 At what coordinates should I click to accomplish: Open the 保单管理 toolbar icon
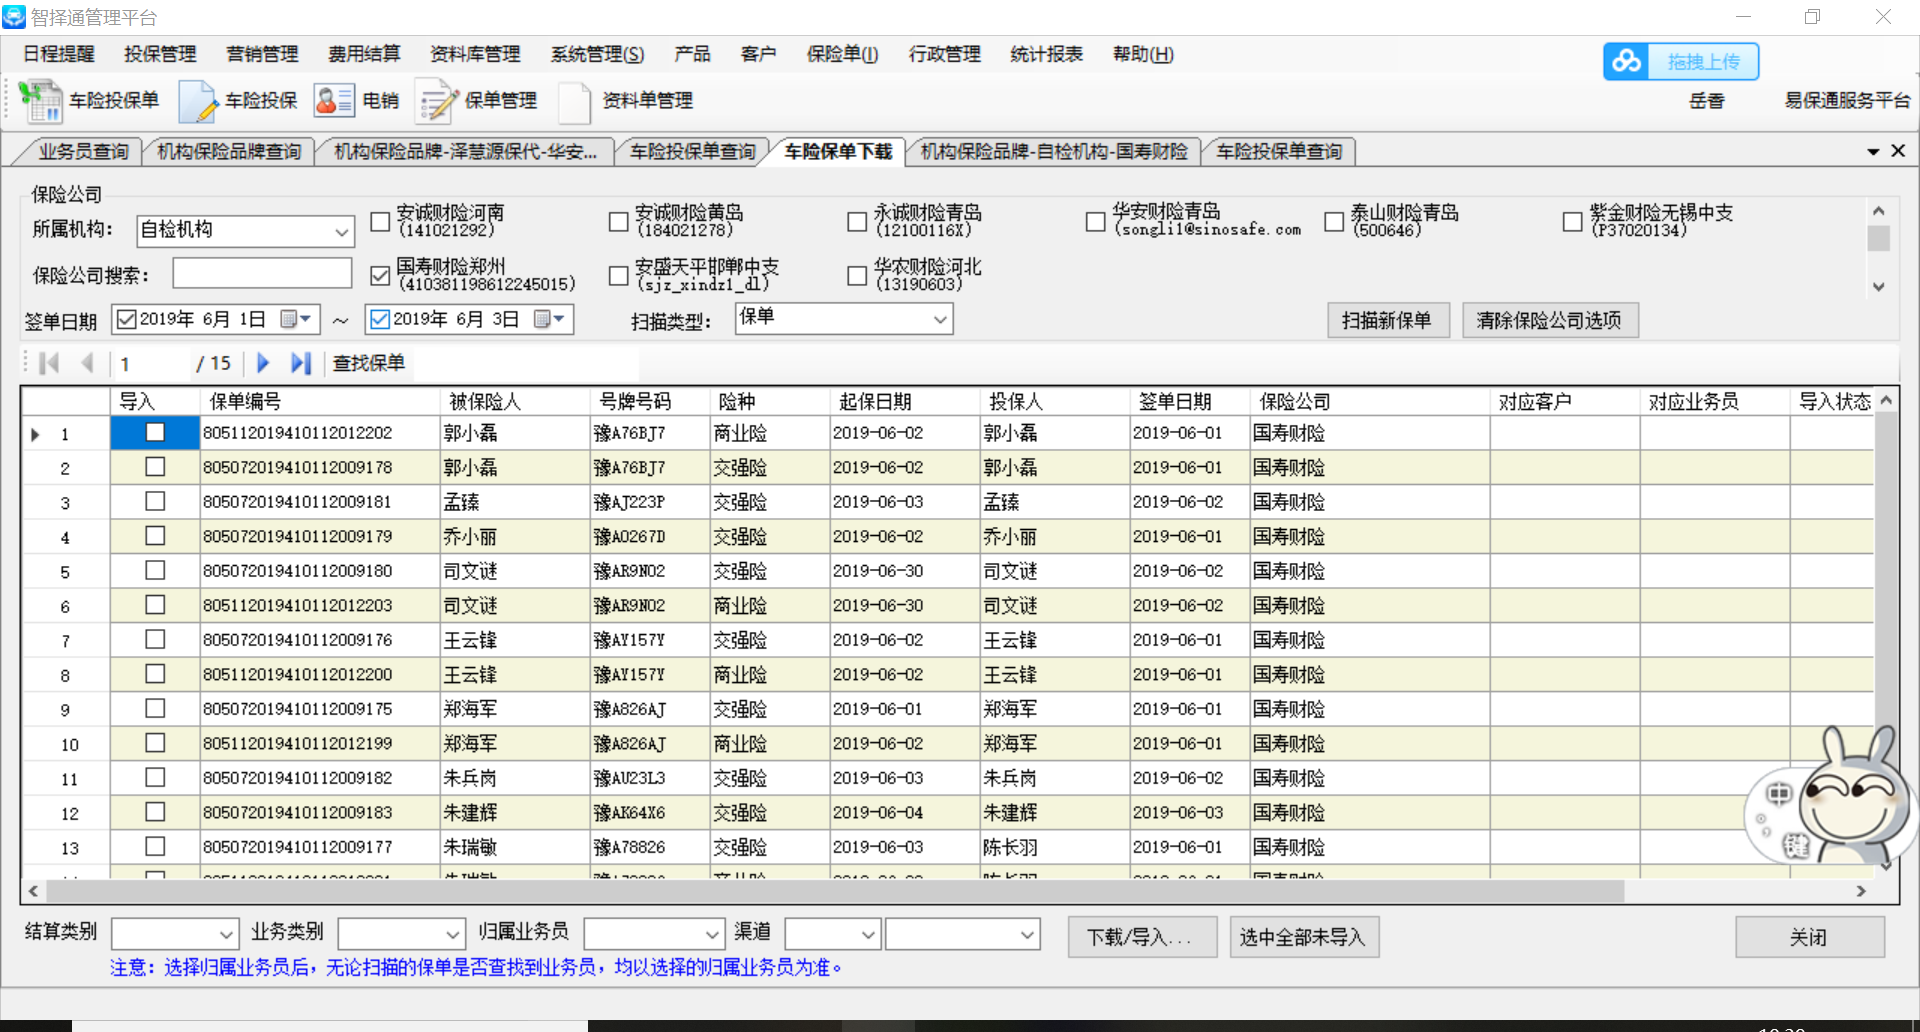[x=437, y=101]
